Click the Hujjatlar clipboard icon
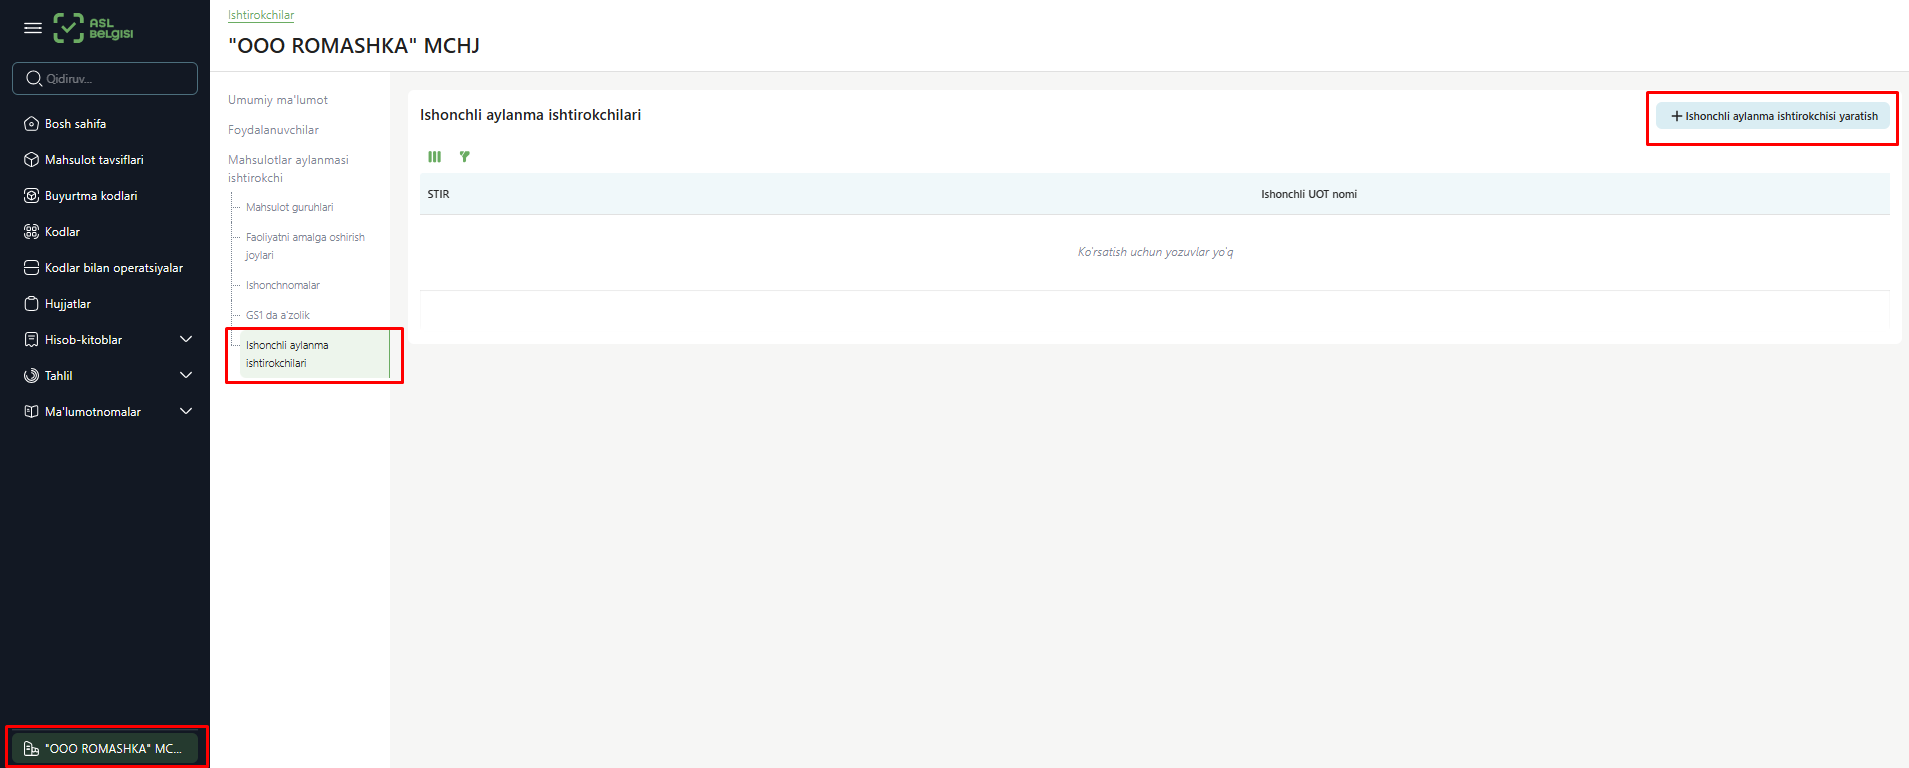This screenshot has height=768, width=1909. coord(32,304)
